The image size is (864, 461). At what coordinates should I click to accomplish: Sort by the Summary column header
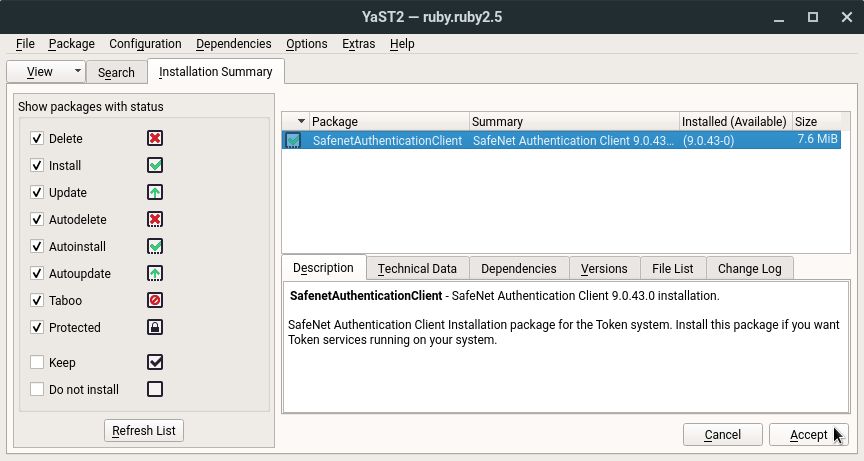point(574,121)
